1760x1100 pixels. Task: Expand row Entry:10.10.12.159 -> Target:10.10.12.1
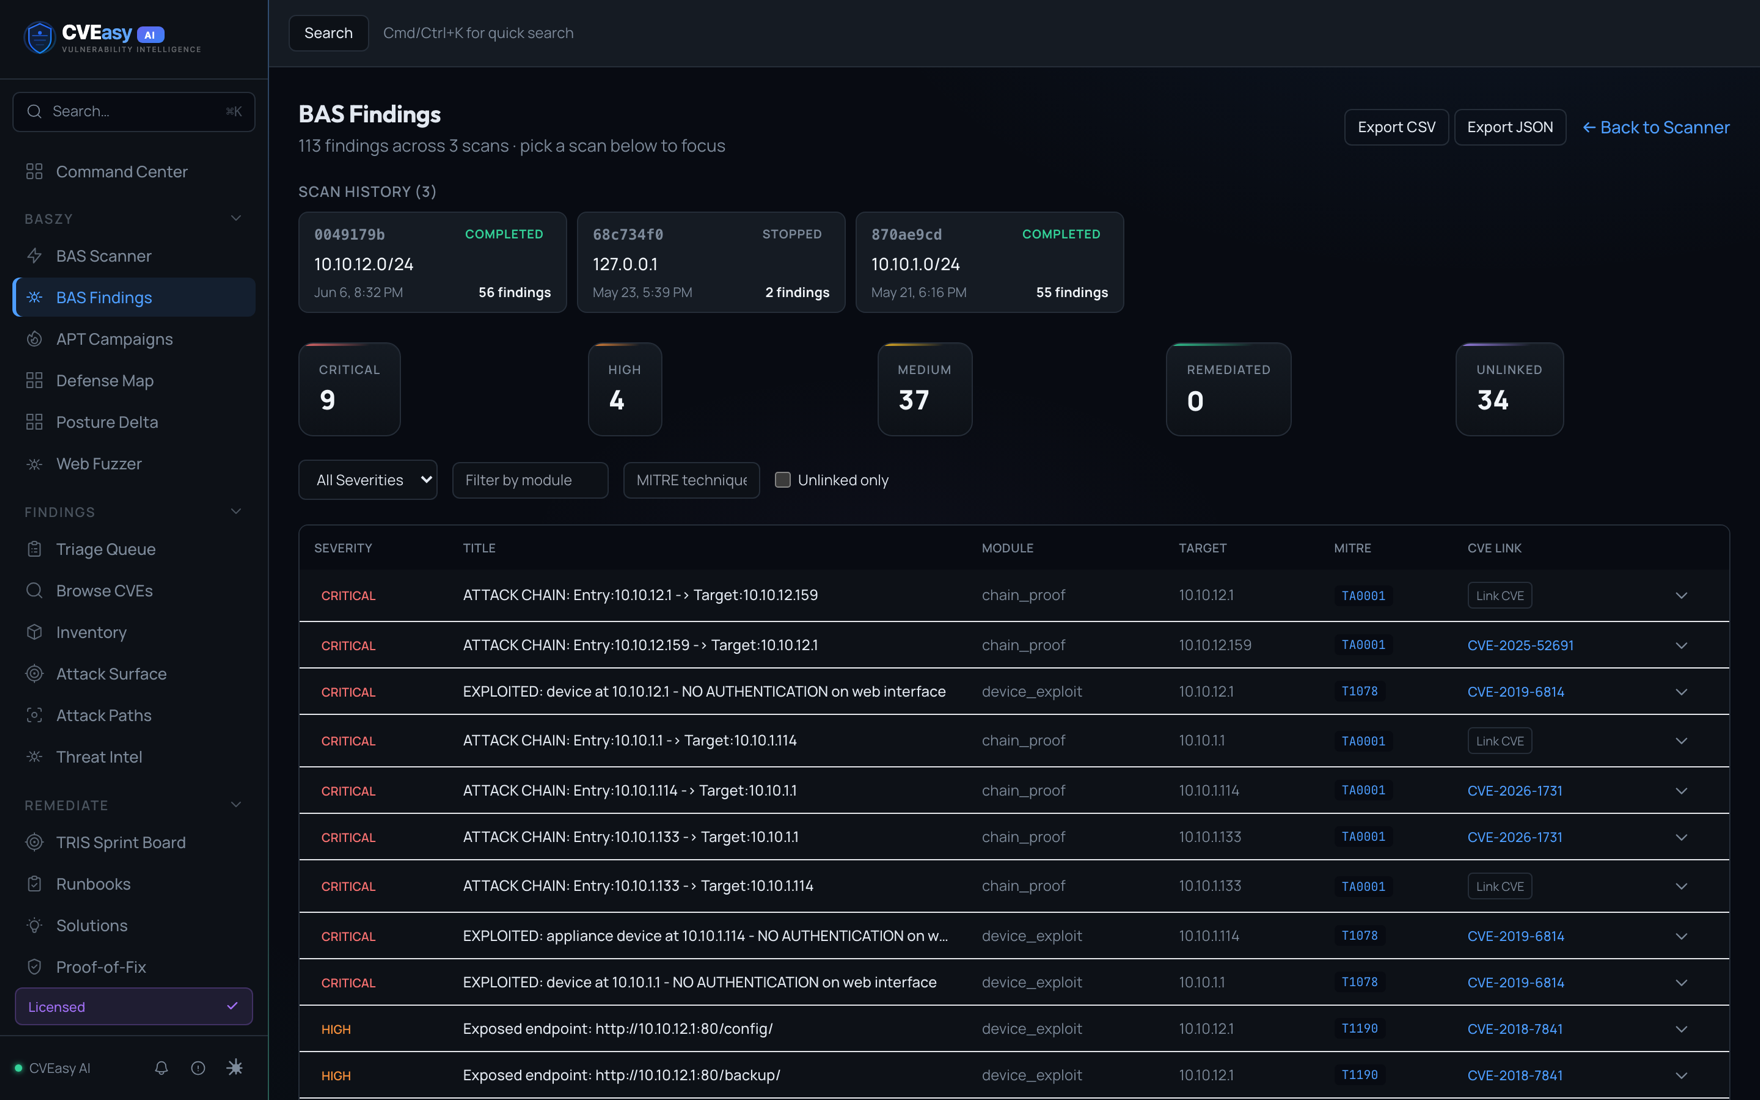(1681, 646)
